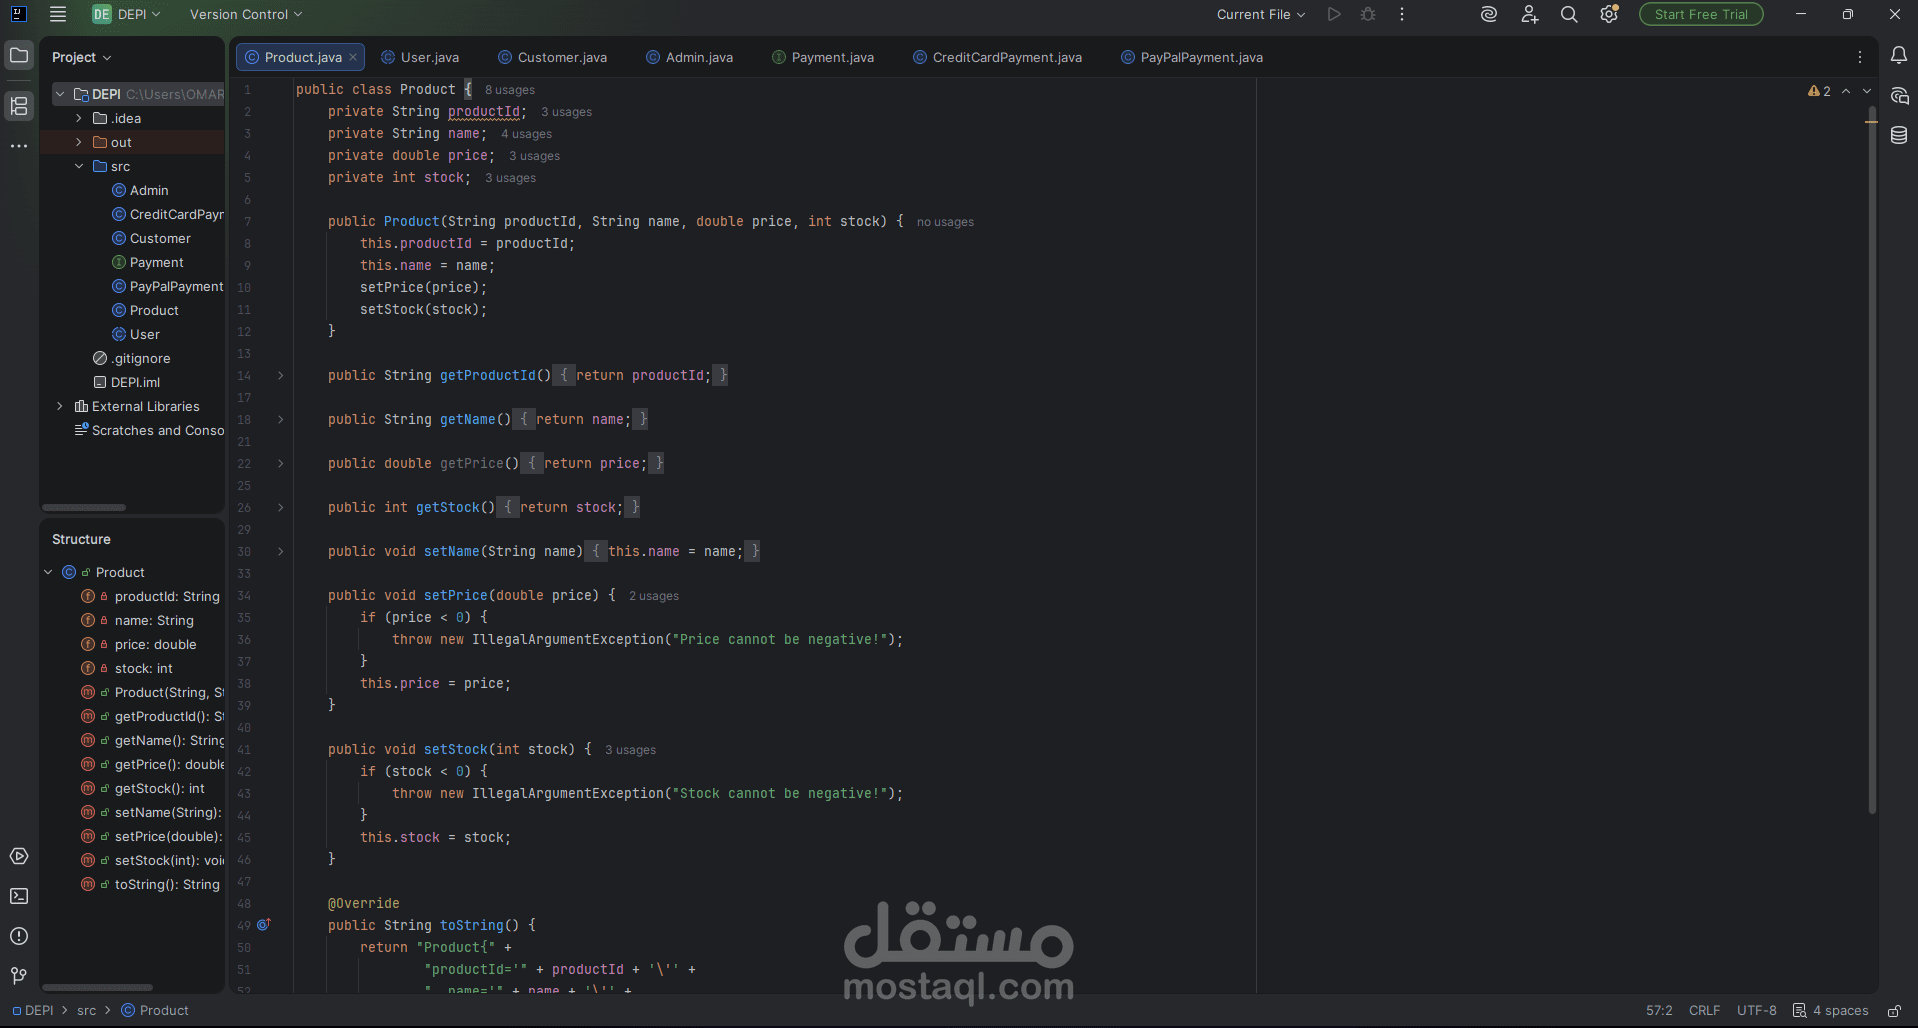Open the Project view dropdown
This screenshot has width=1918, height=1028.
pos(82,57)
